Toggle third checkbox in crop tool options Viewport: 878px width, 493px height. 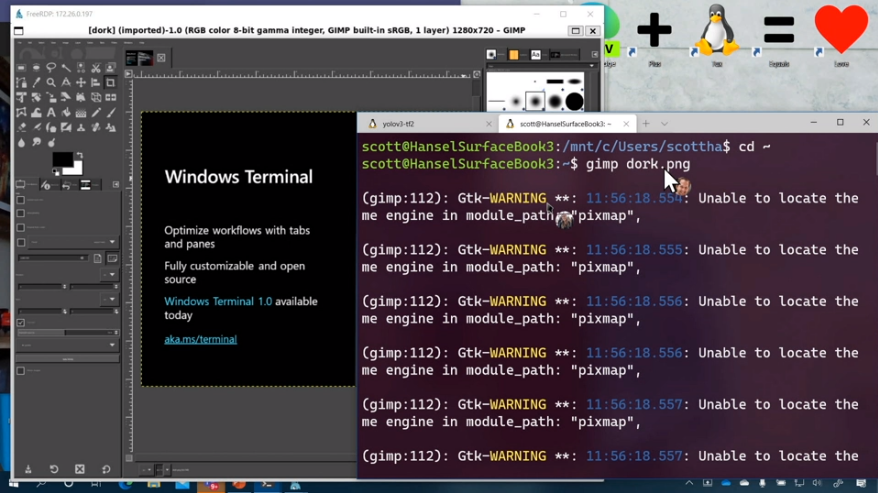[21, 227]
